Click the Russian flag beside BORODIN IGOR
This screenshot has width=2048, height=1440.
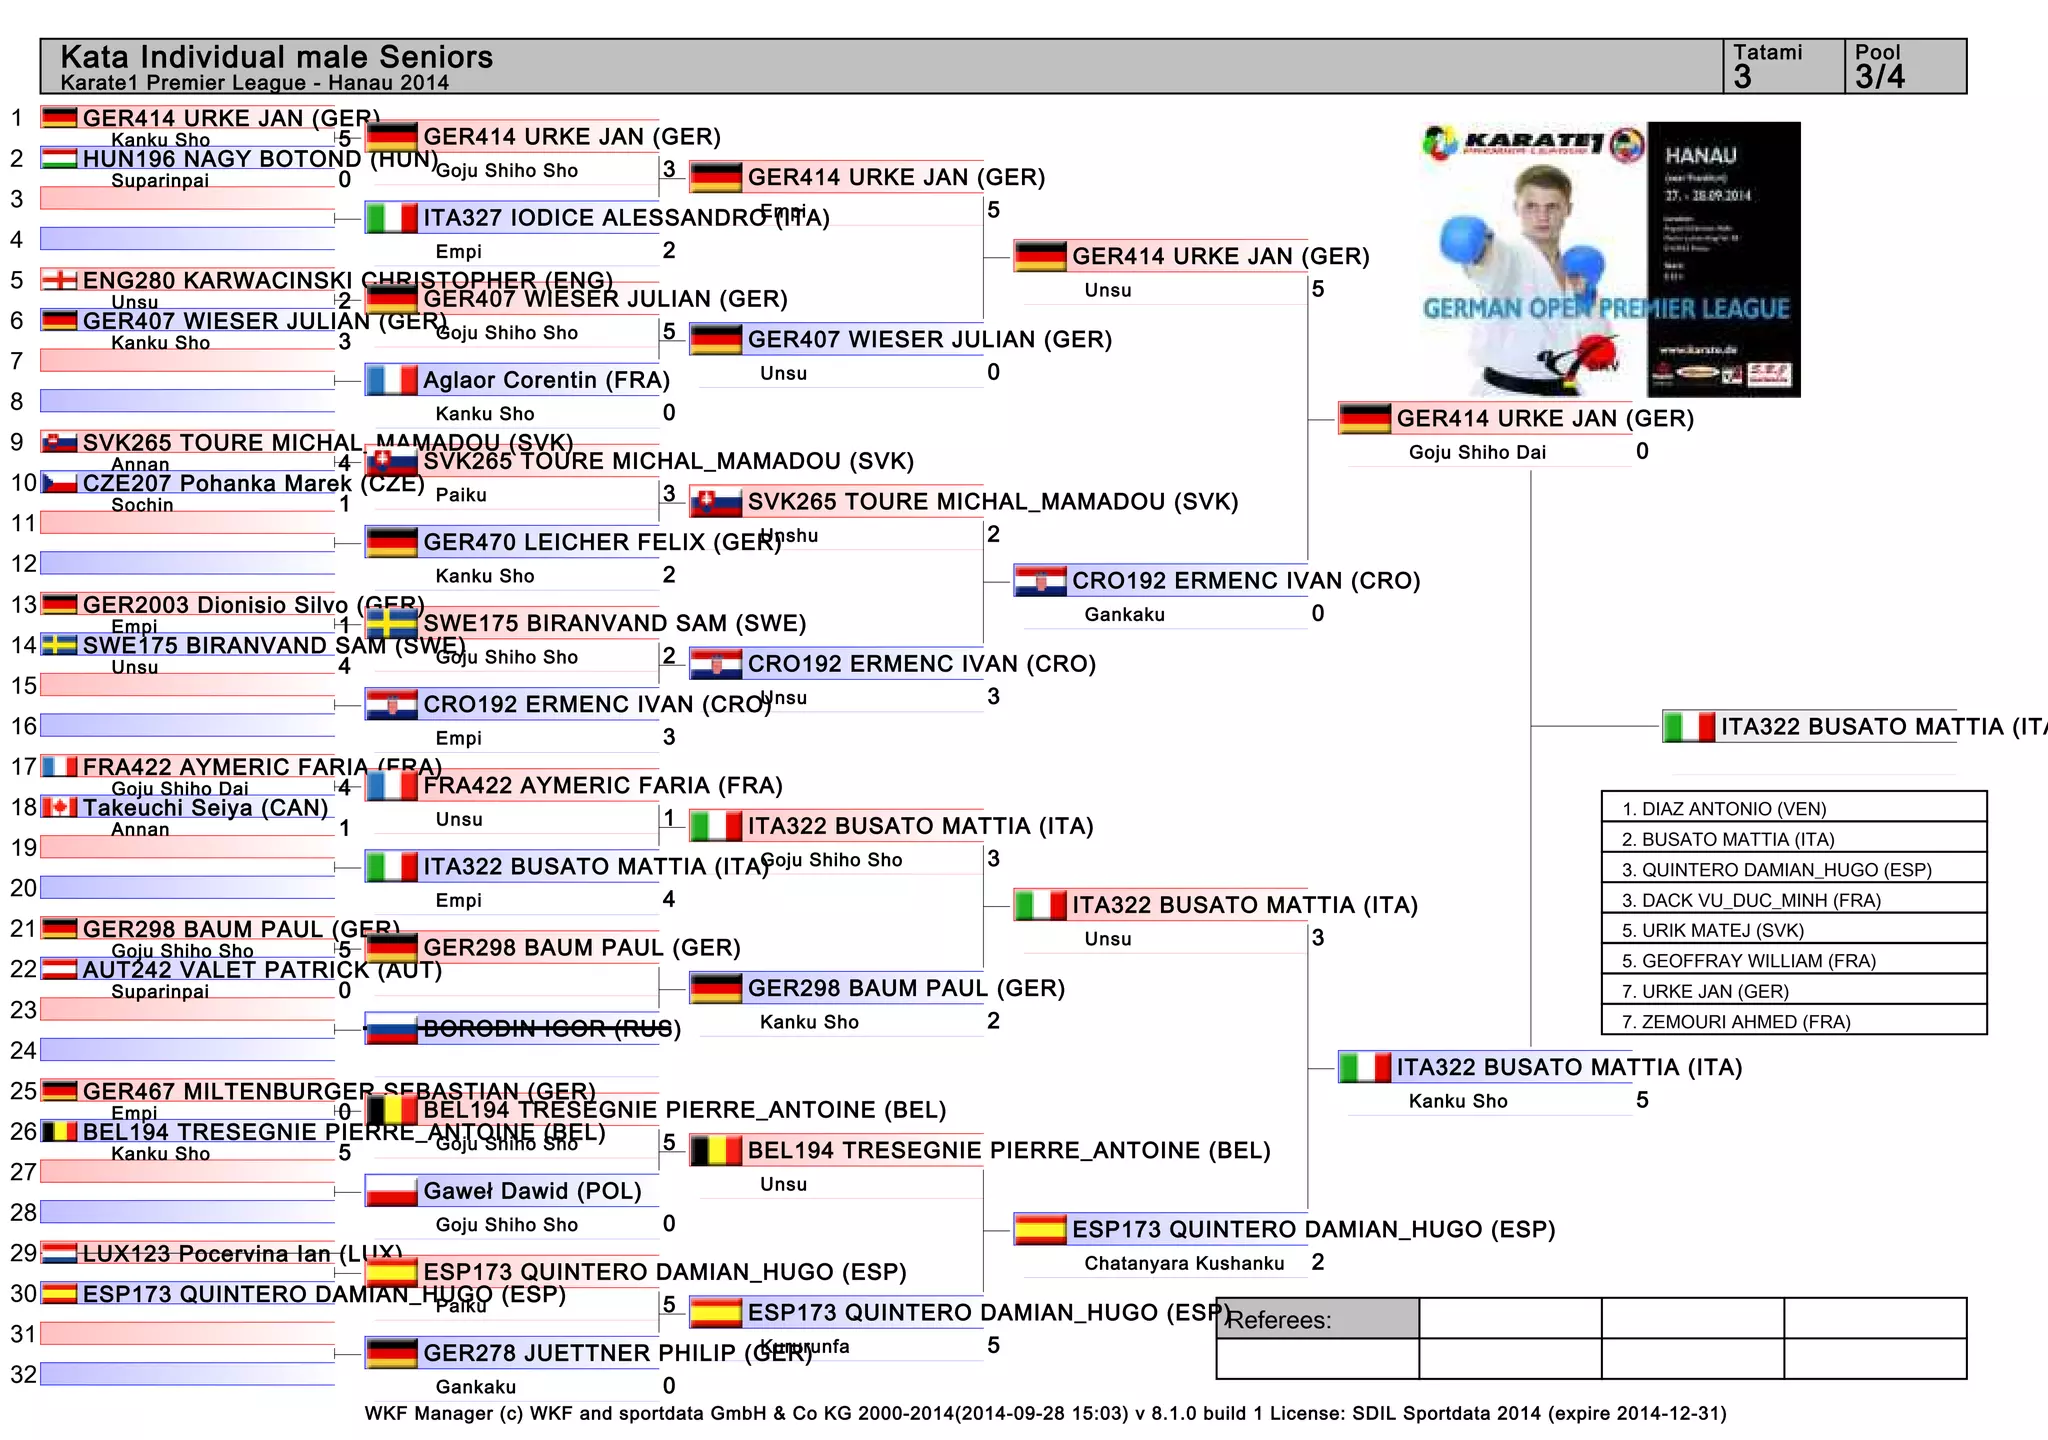coord(391,1029)
